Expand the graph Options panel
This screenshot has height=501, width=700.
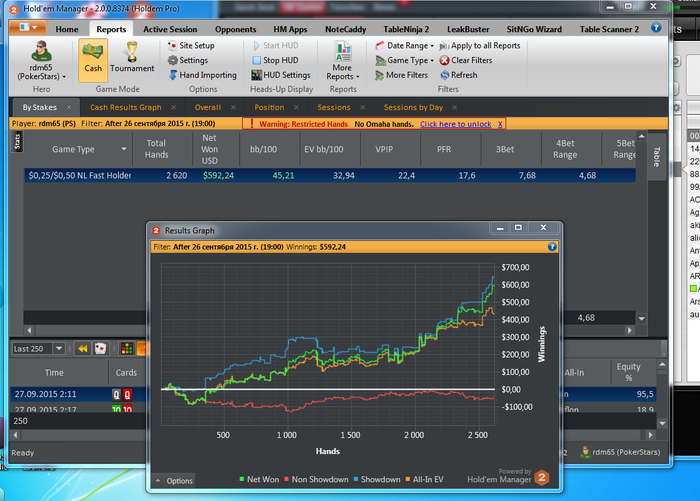pos(175,481)
